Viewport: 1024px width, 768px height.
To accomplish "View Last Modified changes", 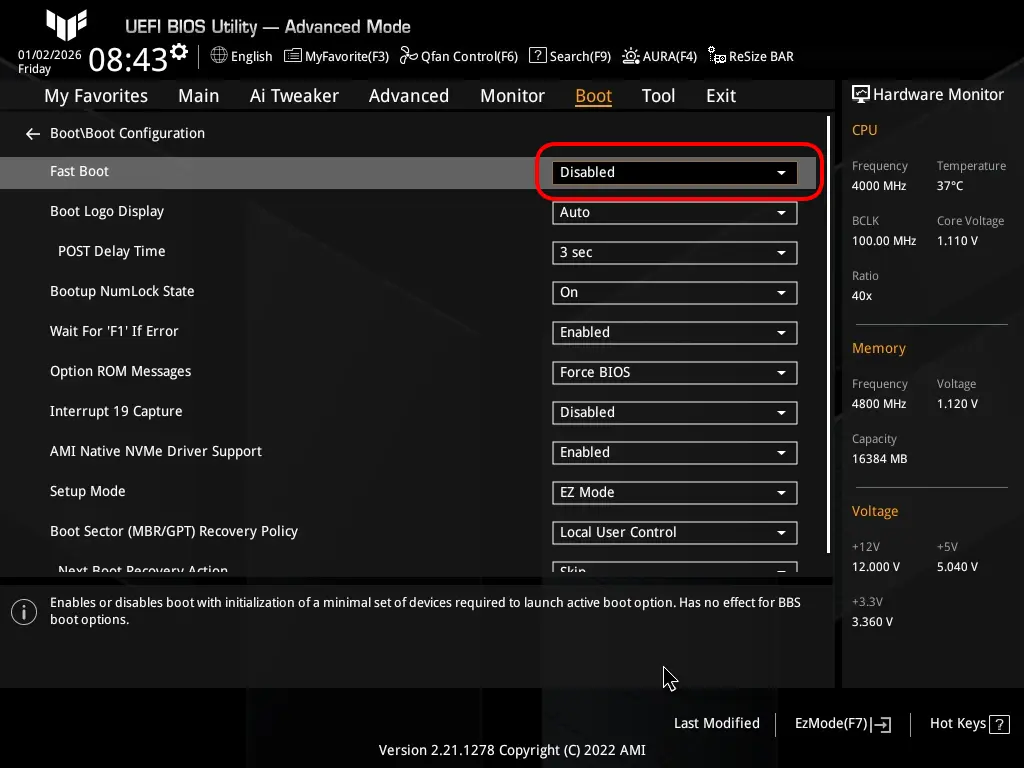I will click(x=716, y=723).
